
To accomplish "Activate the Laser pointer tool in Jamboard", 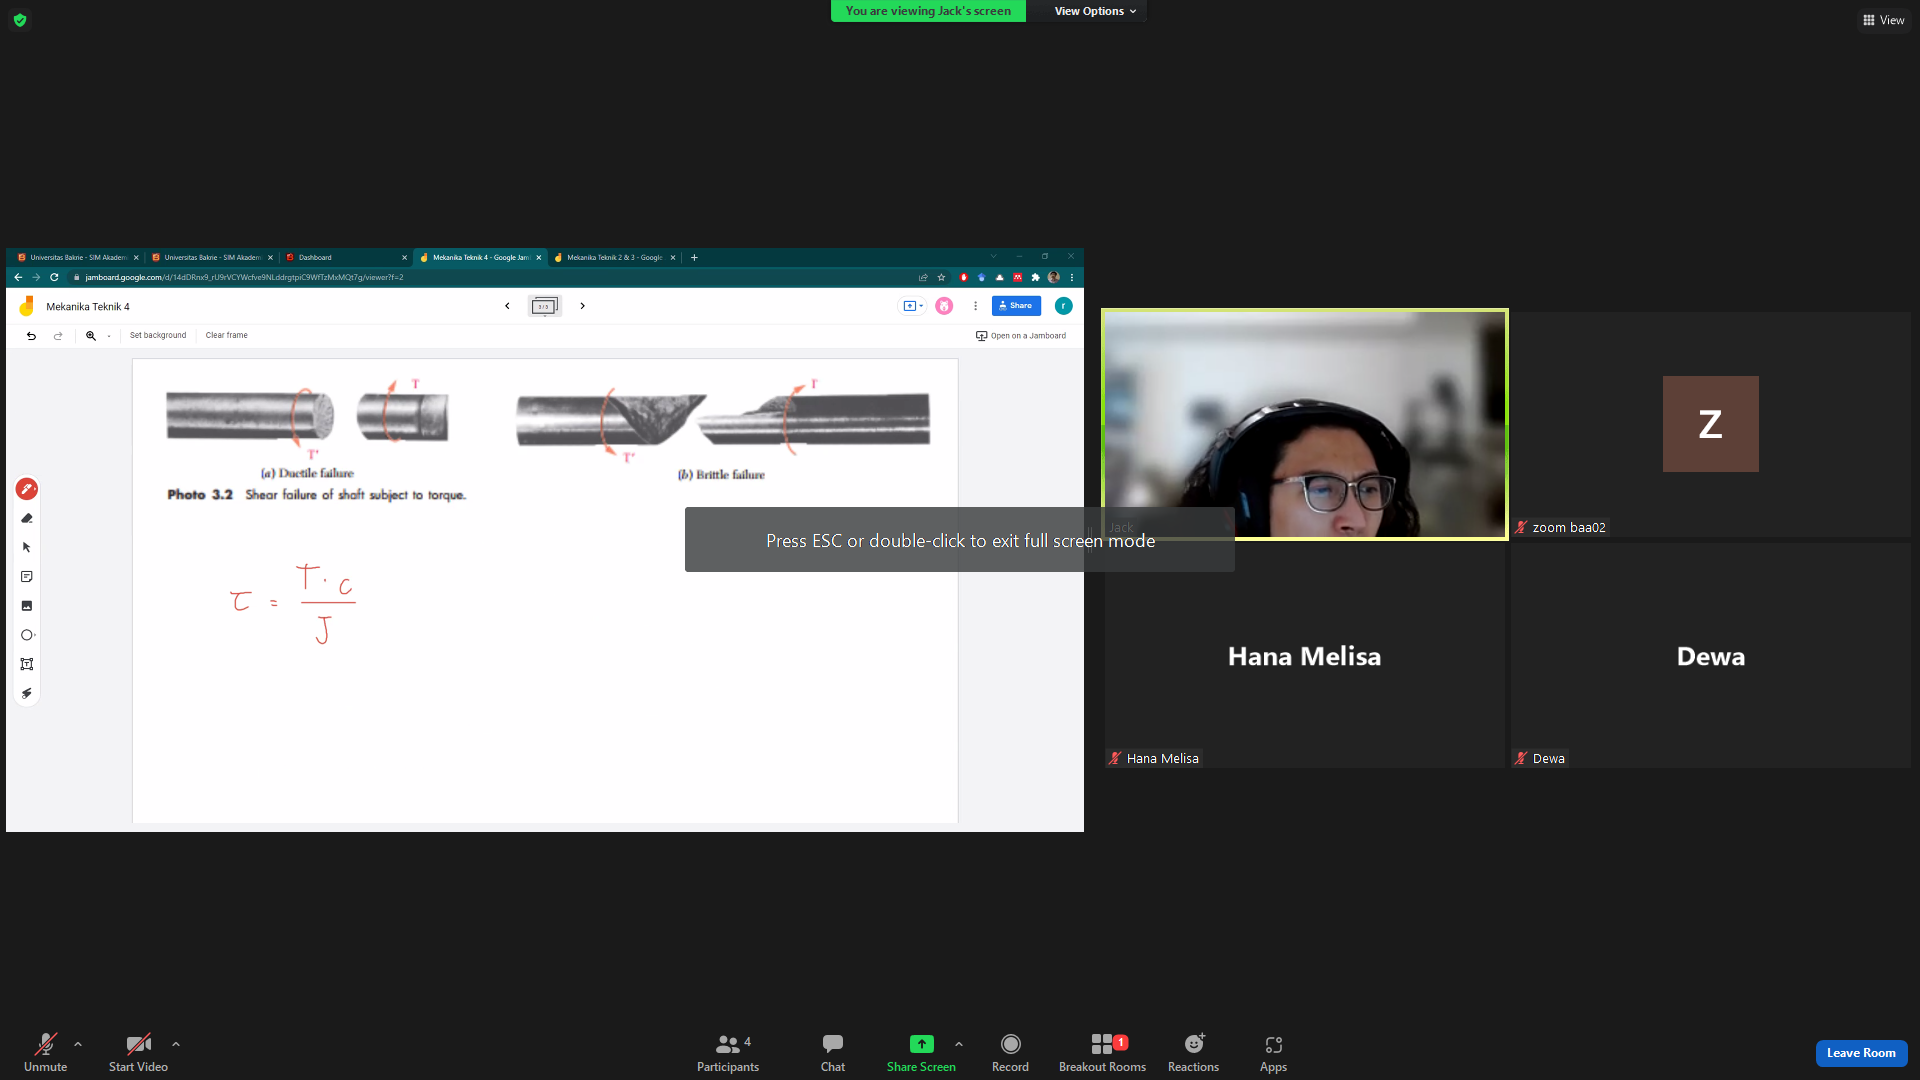I will click(x=27, y=693).
